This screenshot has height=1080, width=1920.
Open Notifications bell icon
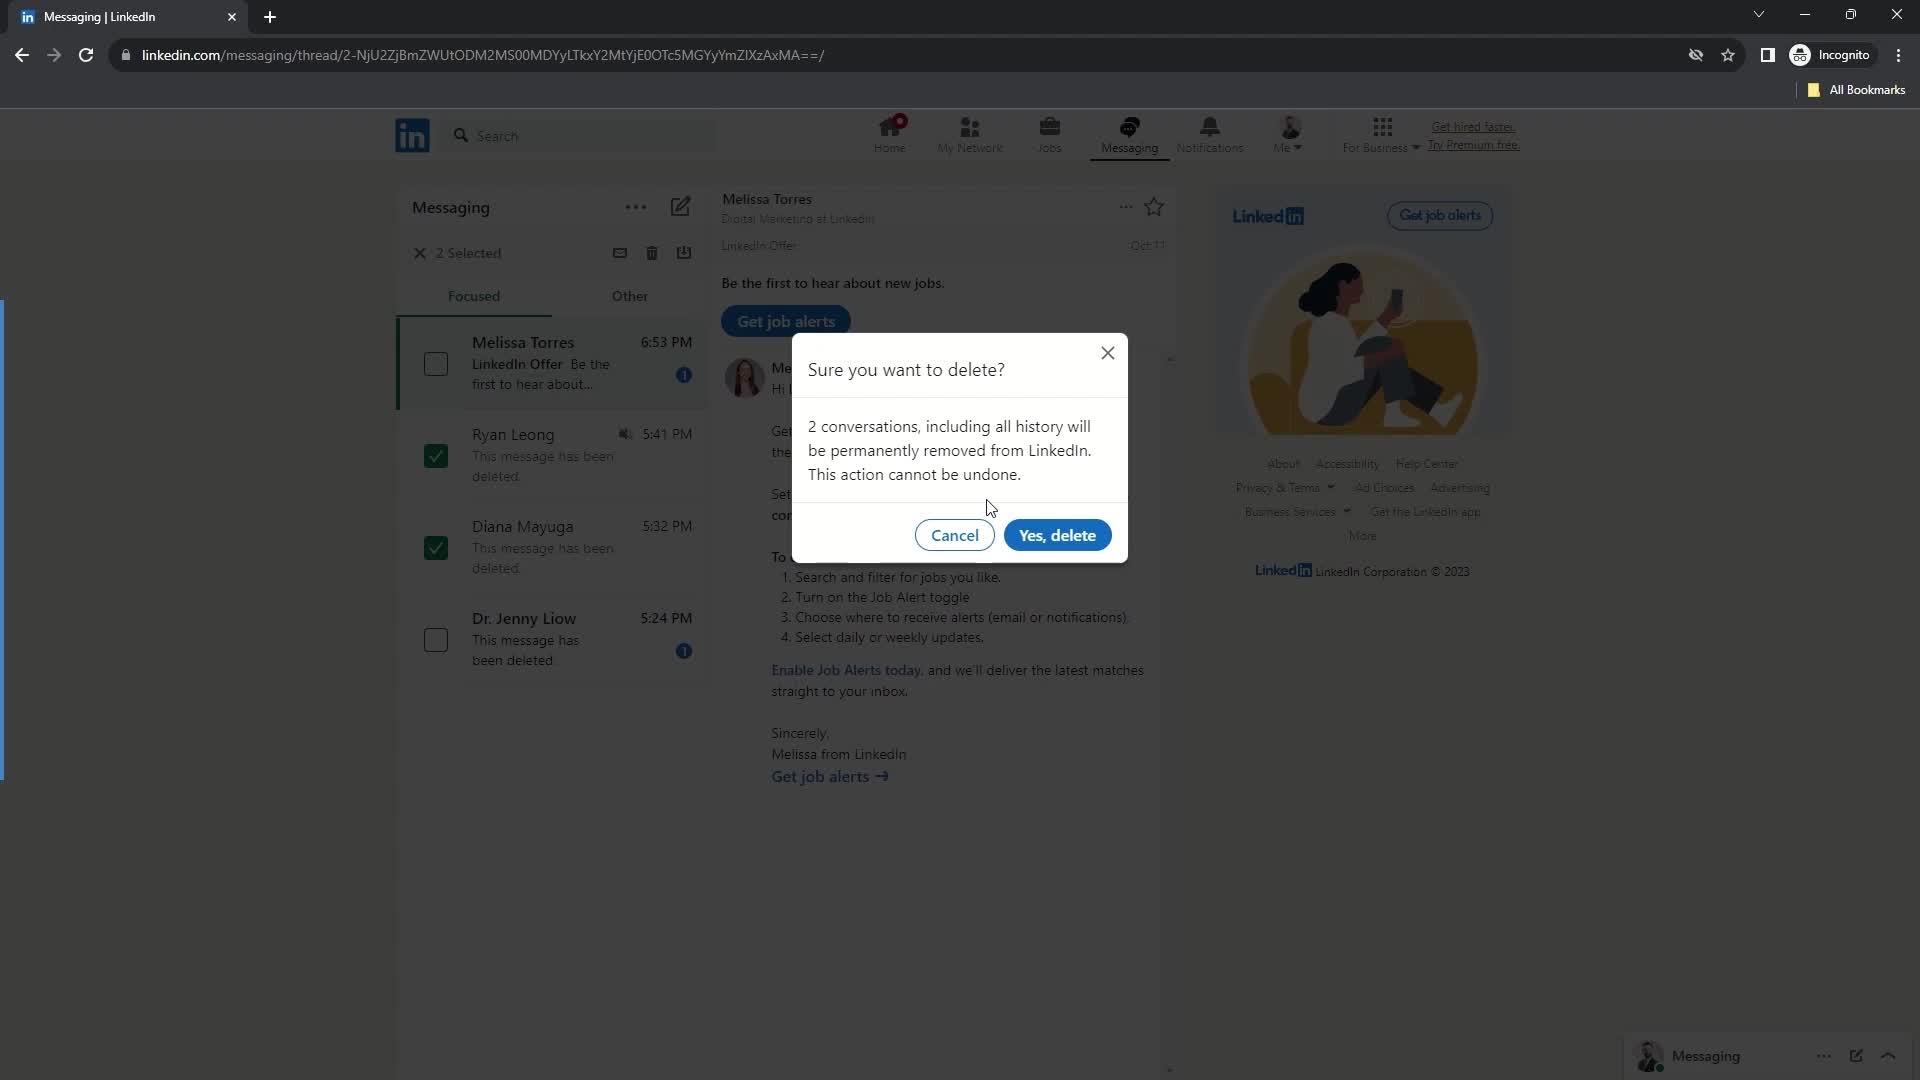pyautogui.click(x=1209, y=135)
